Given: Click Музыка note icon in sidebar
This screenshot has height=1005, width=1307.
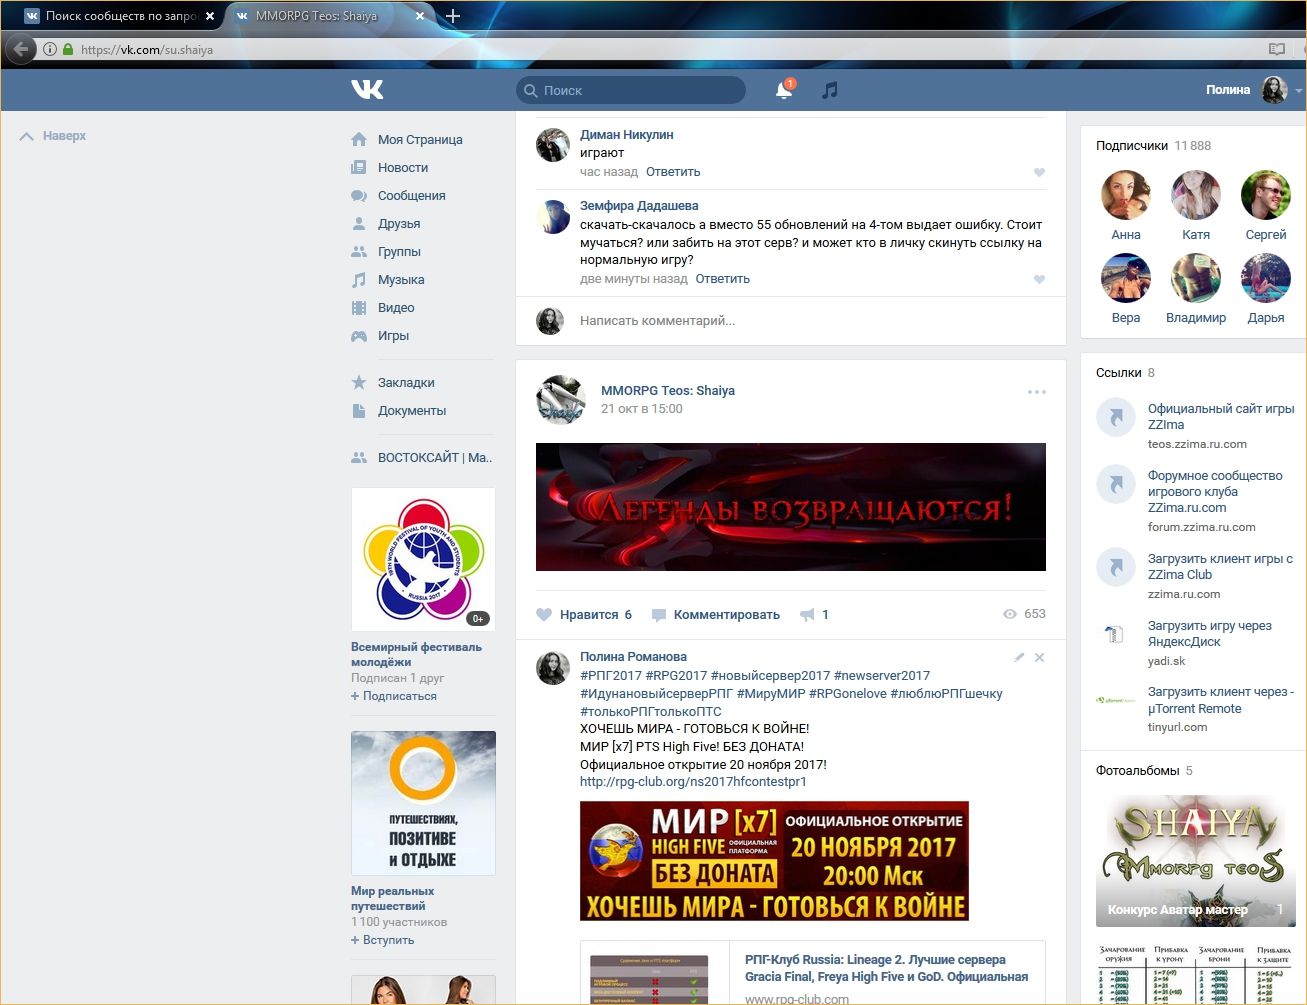Looking at the screenshot, I should tap(359, 280).
